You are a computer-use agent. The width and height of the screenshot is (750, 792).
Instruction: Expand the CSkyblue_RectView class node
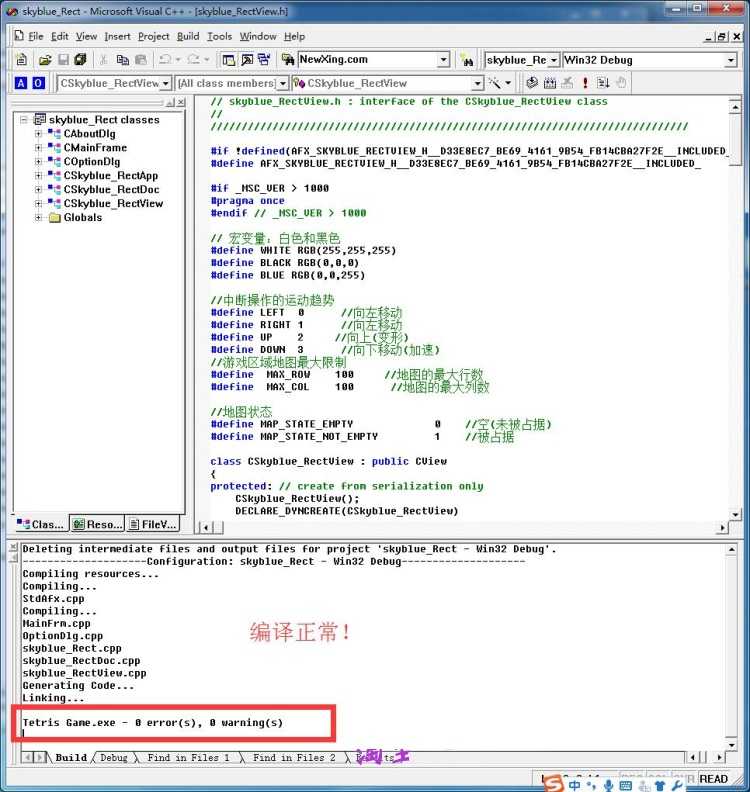point(38,204)
